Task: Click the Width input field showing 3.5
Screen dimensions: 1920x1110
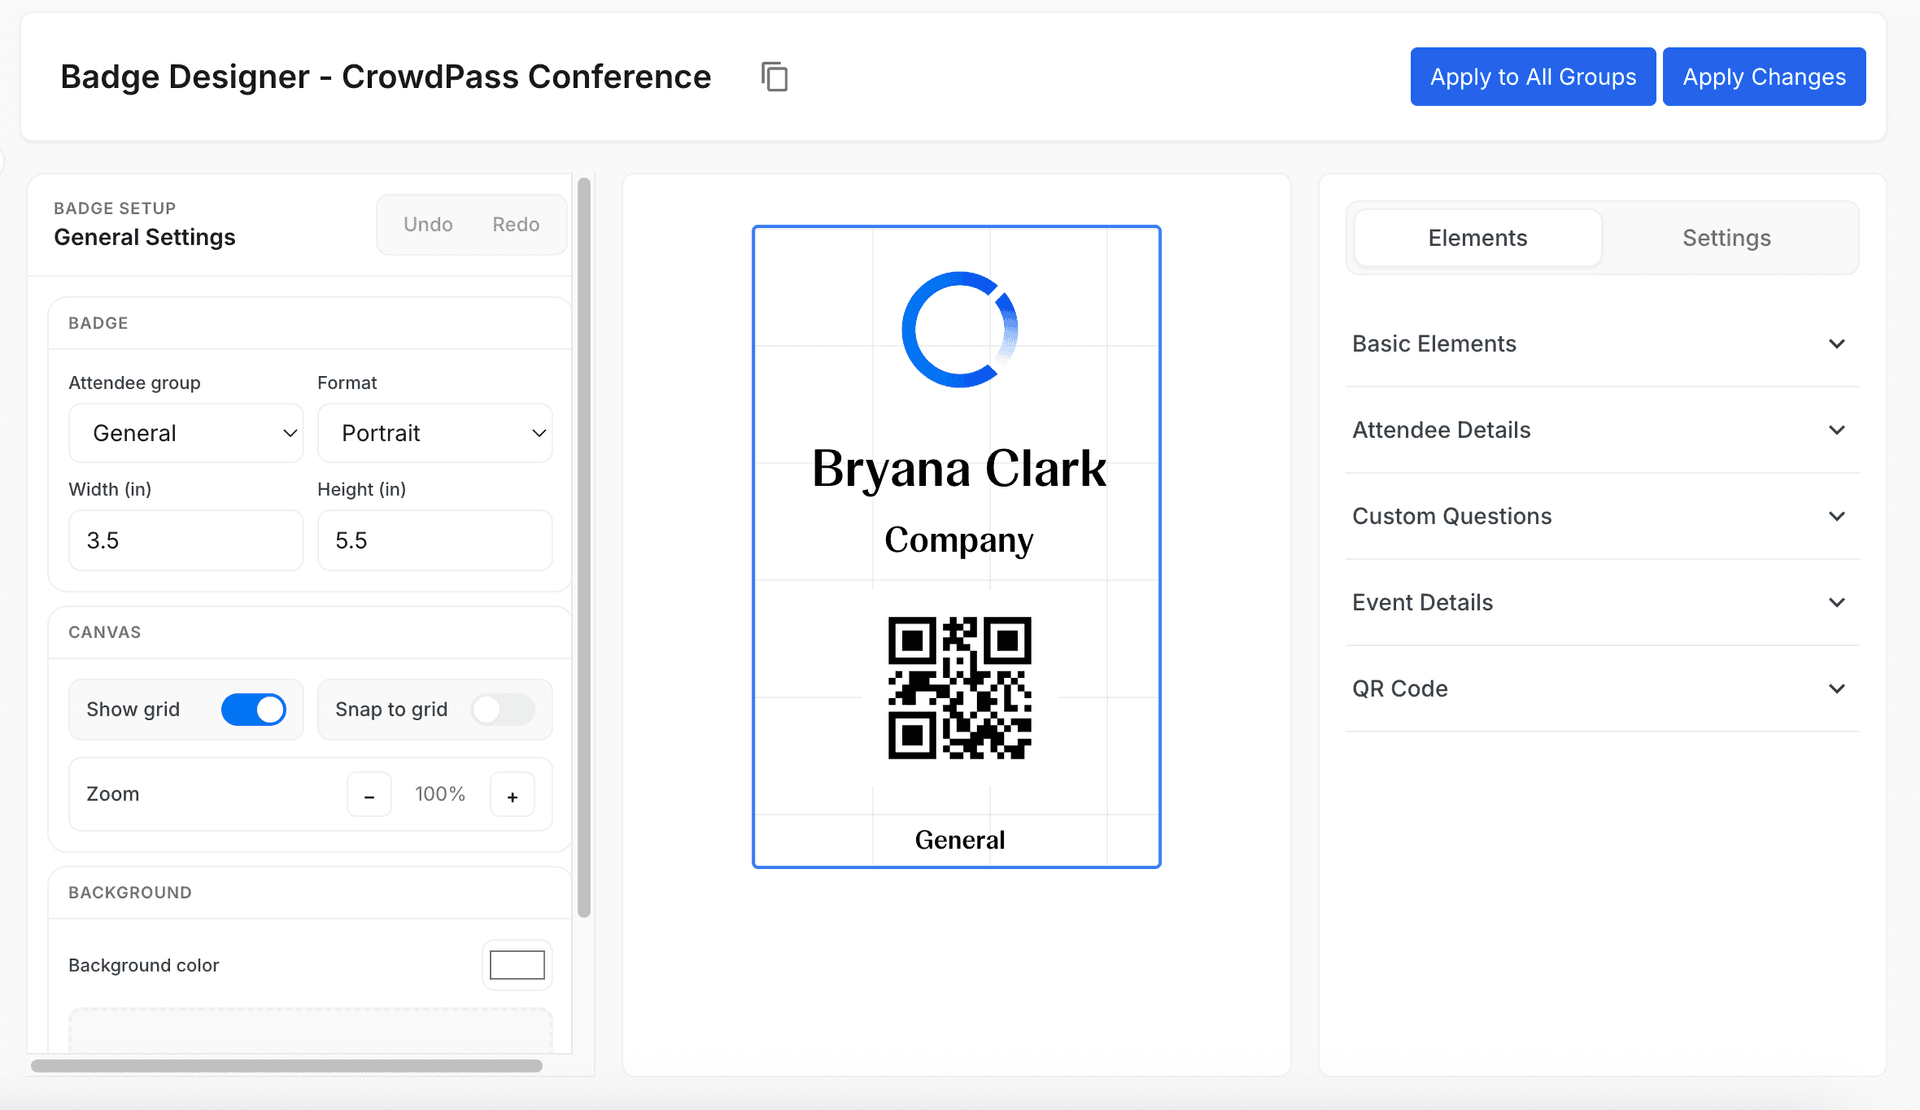Action: pyautogui.click(x=186, y=540)
